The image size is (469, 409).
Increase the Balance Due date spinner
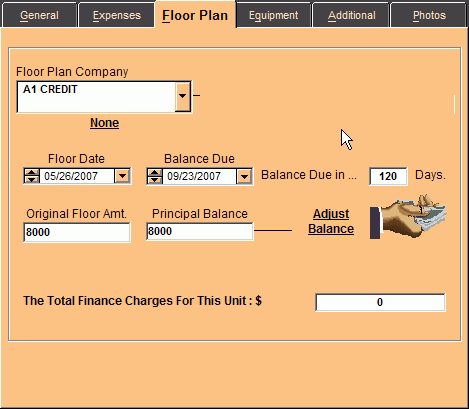[155, 173]
